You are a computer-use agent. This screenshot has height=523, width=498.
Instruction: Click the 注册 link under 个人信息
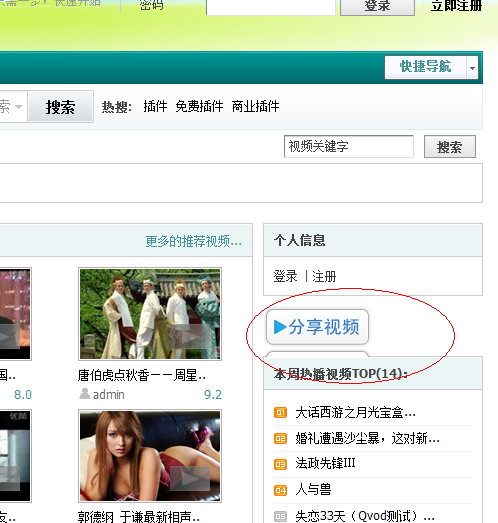click(324, 277)
